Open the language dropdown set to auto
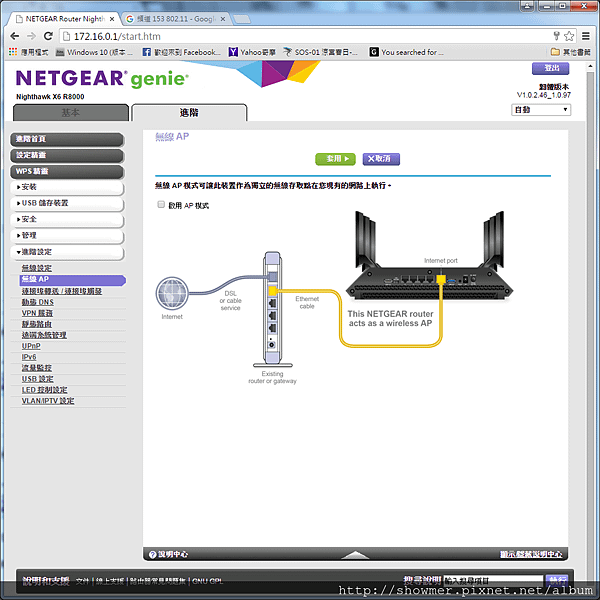This screenshot has height=600, width=600. 541,110
